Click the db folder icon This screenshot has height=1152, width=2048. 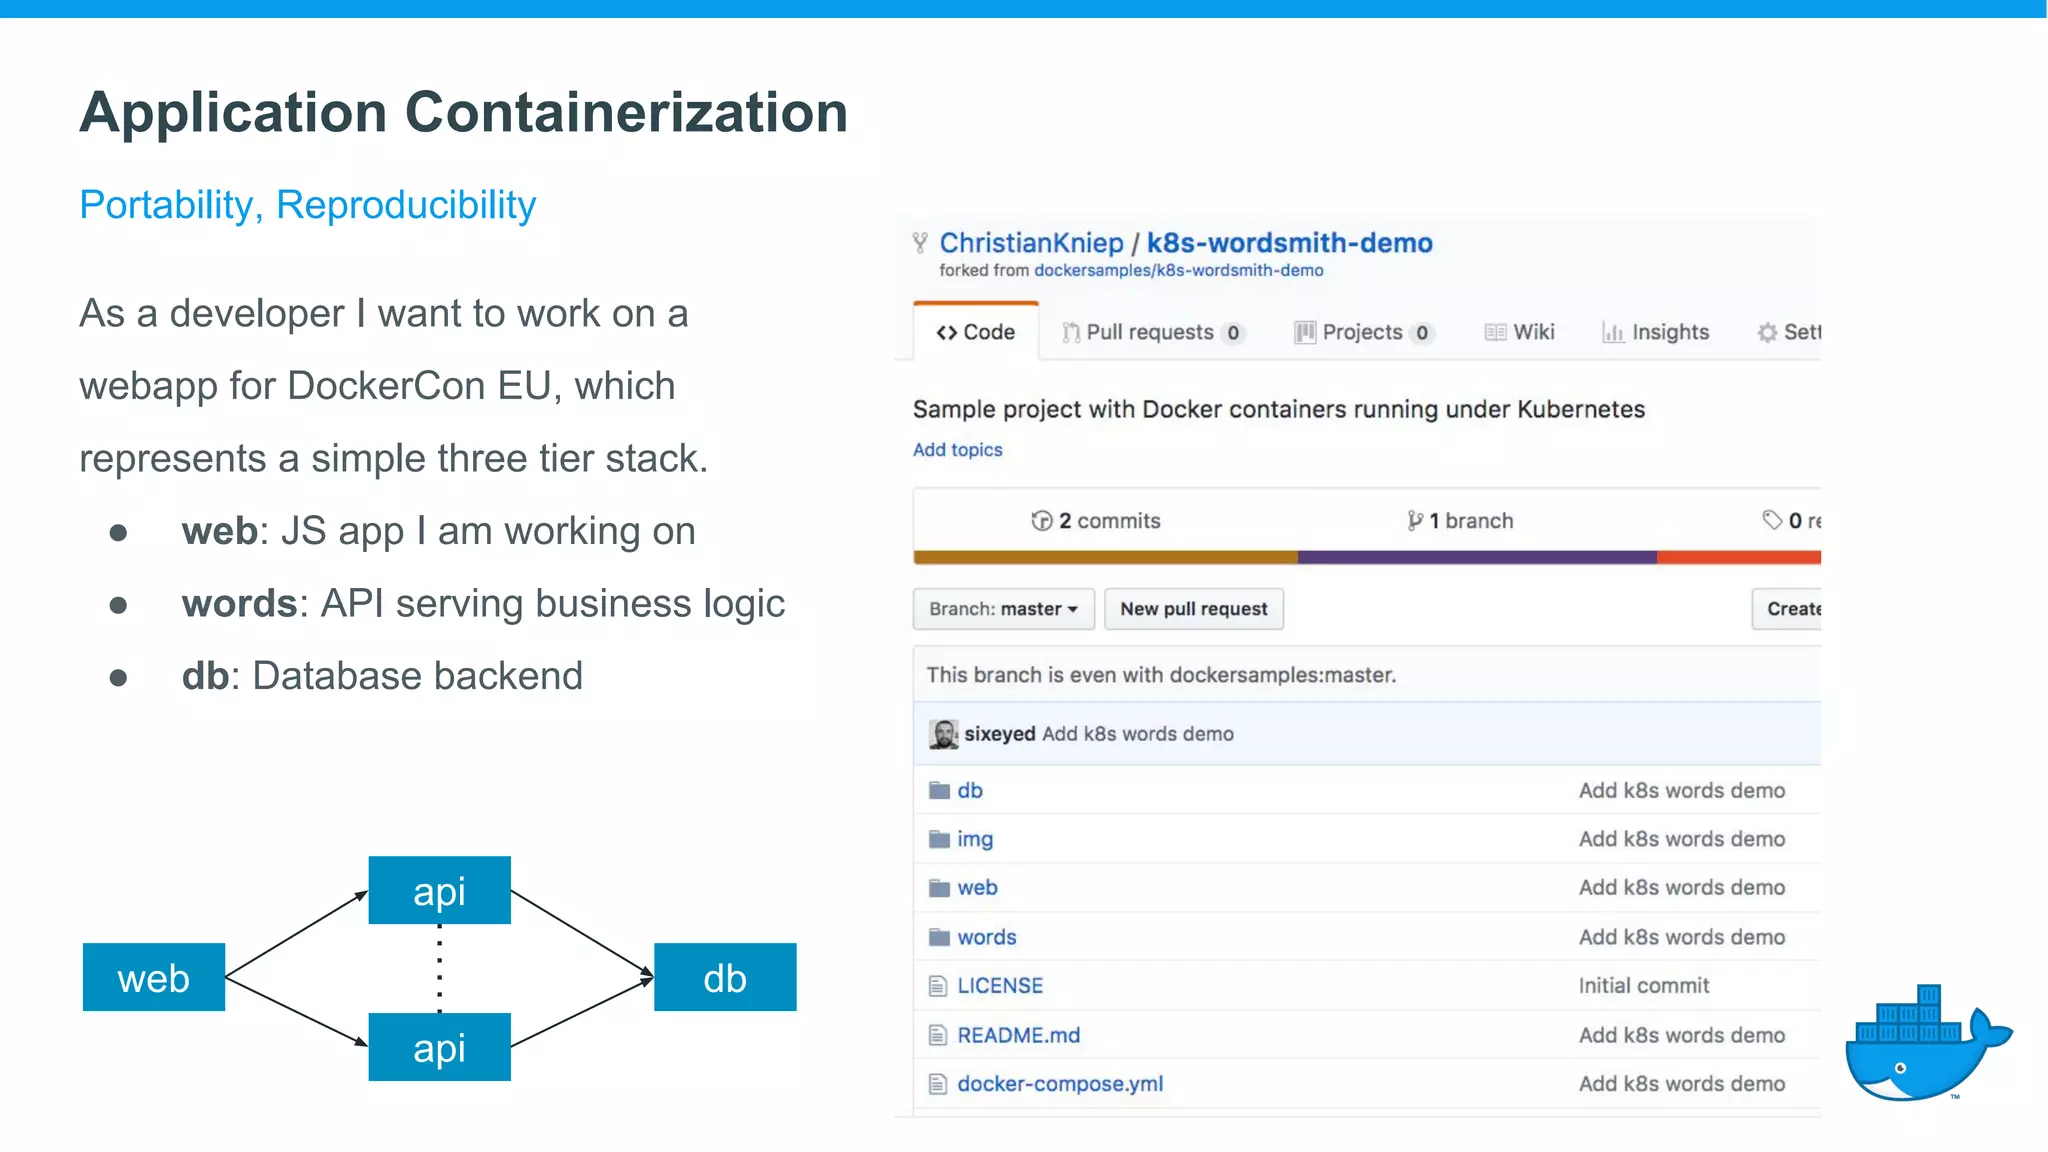pyautogui.click(x=939, y=791)
